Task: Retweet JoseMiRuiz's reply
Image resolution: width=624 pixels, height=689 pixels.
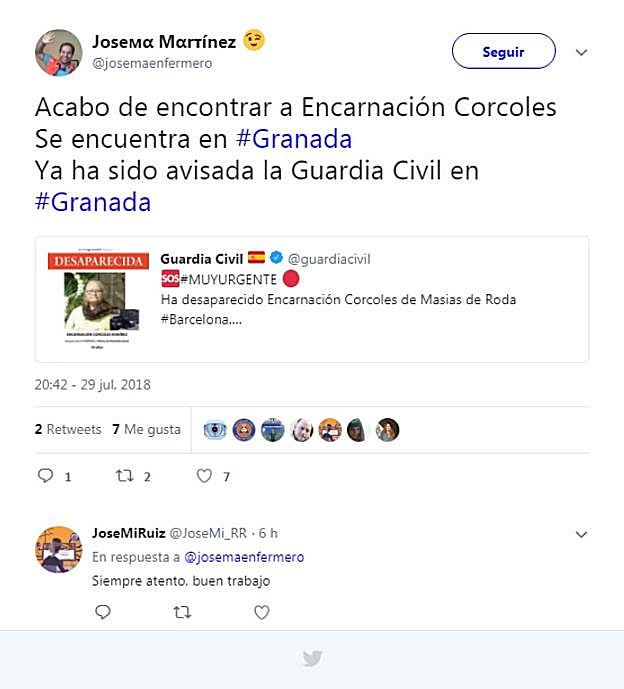Action: tap(182, 612)
